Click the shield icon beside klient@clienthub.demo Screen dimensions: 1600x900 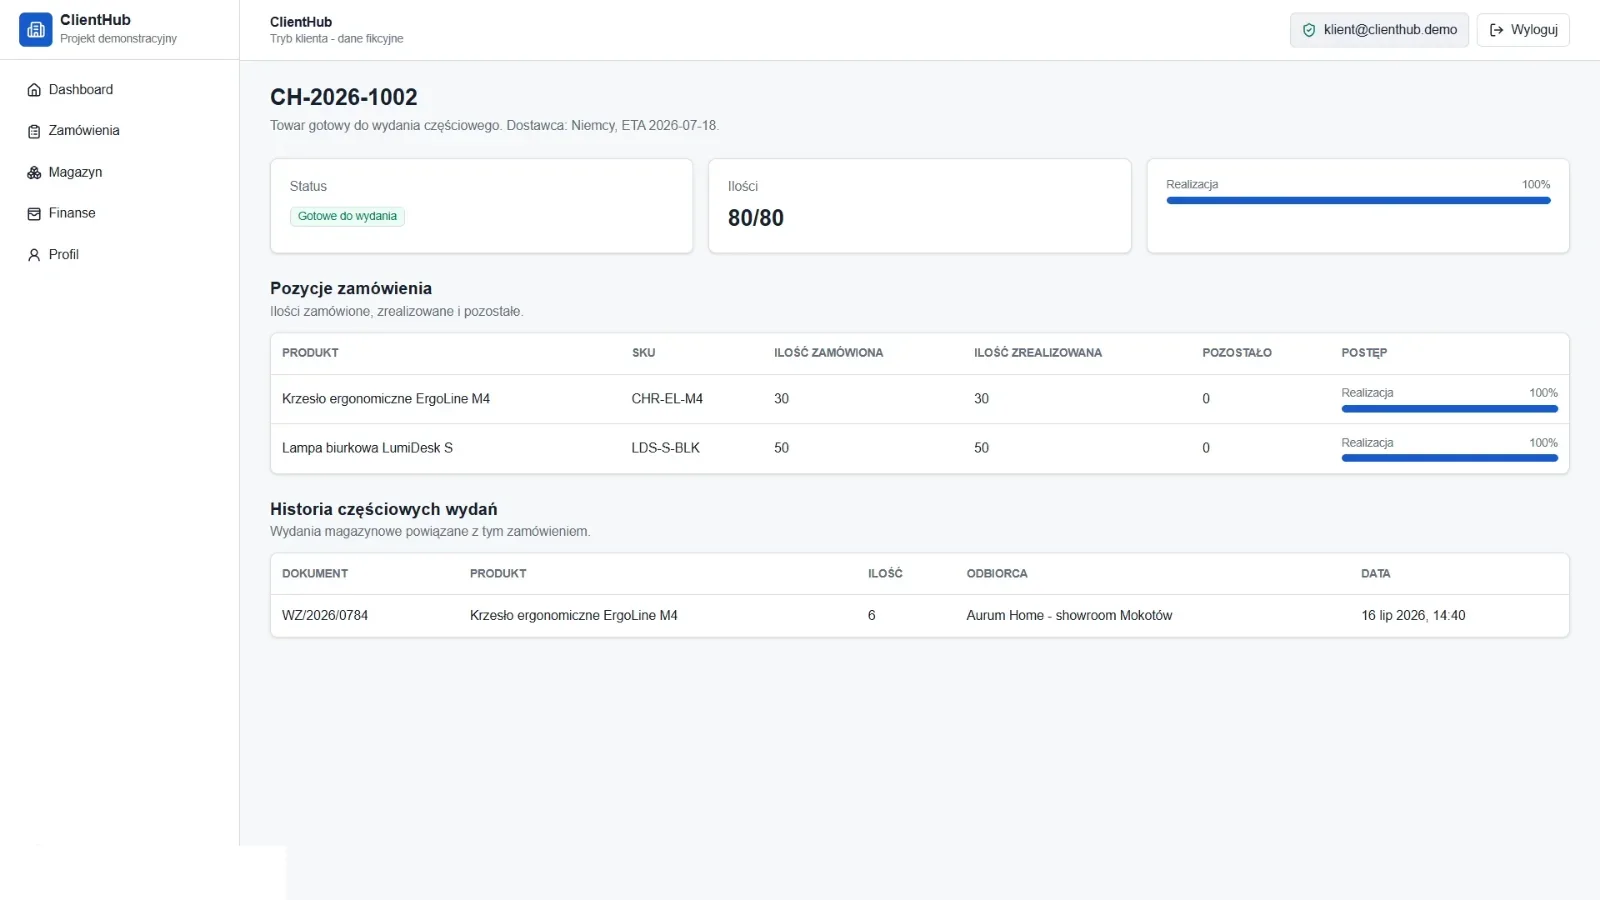pyautogui.click(x=1309, y=30)
